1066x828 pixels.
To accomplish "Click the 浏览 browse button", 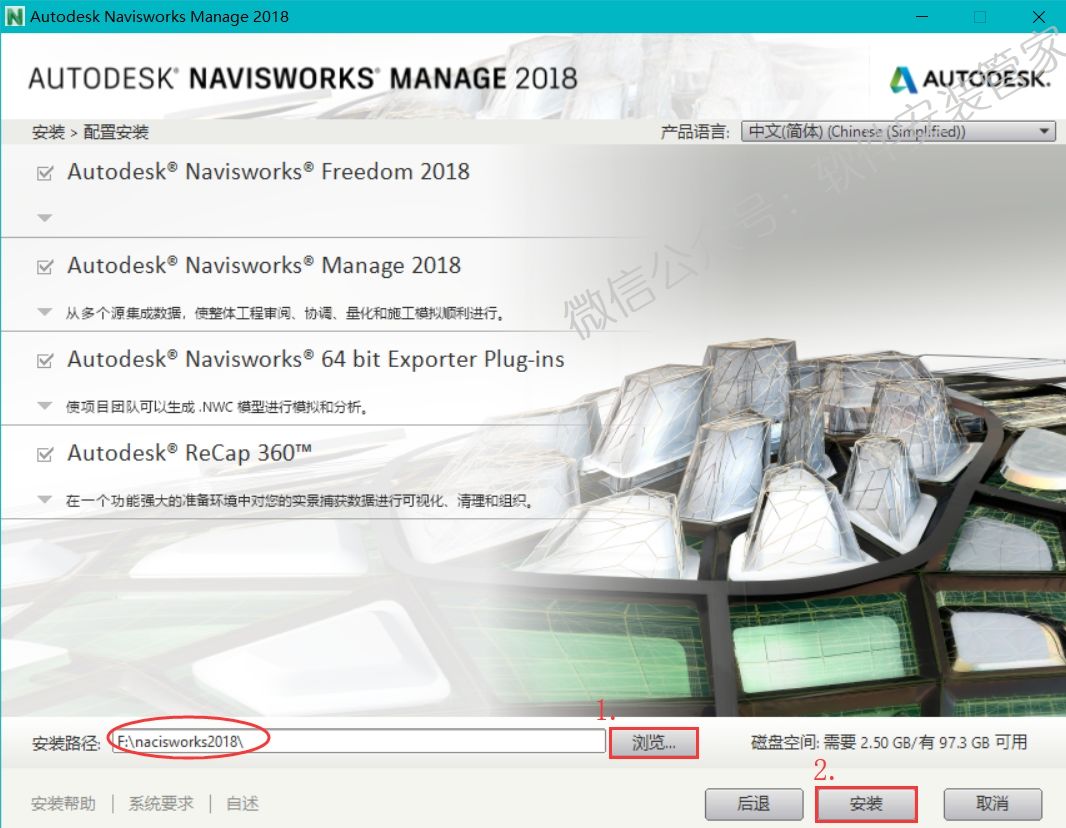I will (x=653, y=742).
